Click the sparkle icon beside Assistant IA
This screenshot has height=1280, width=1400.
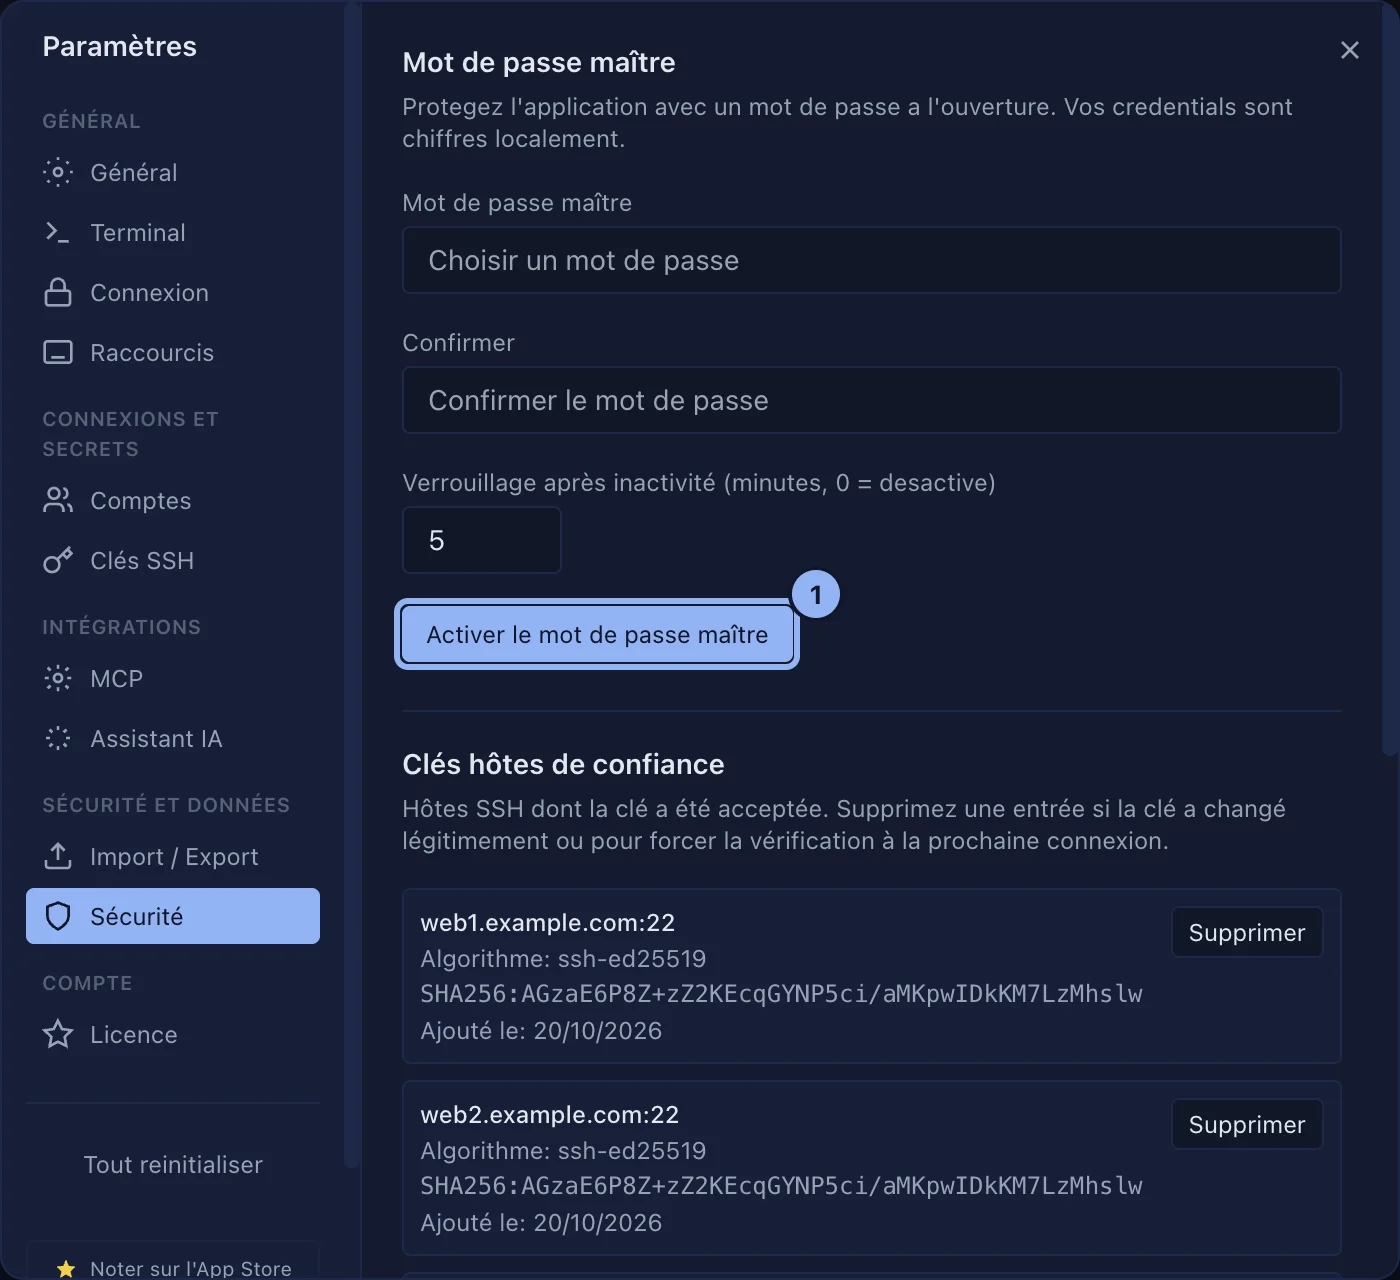point(58,739)
